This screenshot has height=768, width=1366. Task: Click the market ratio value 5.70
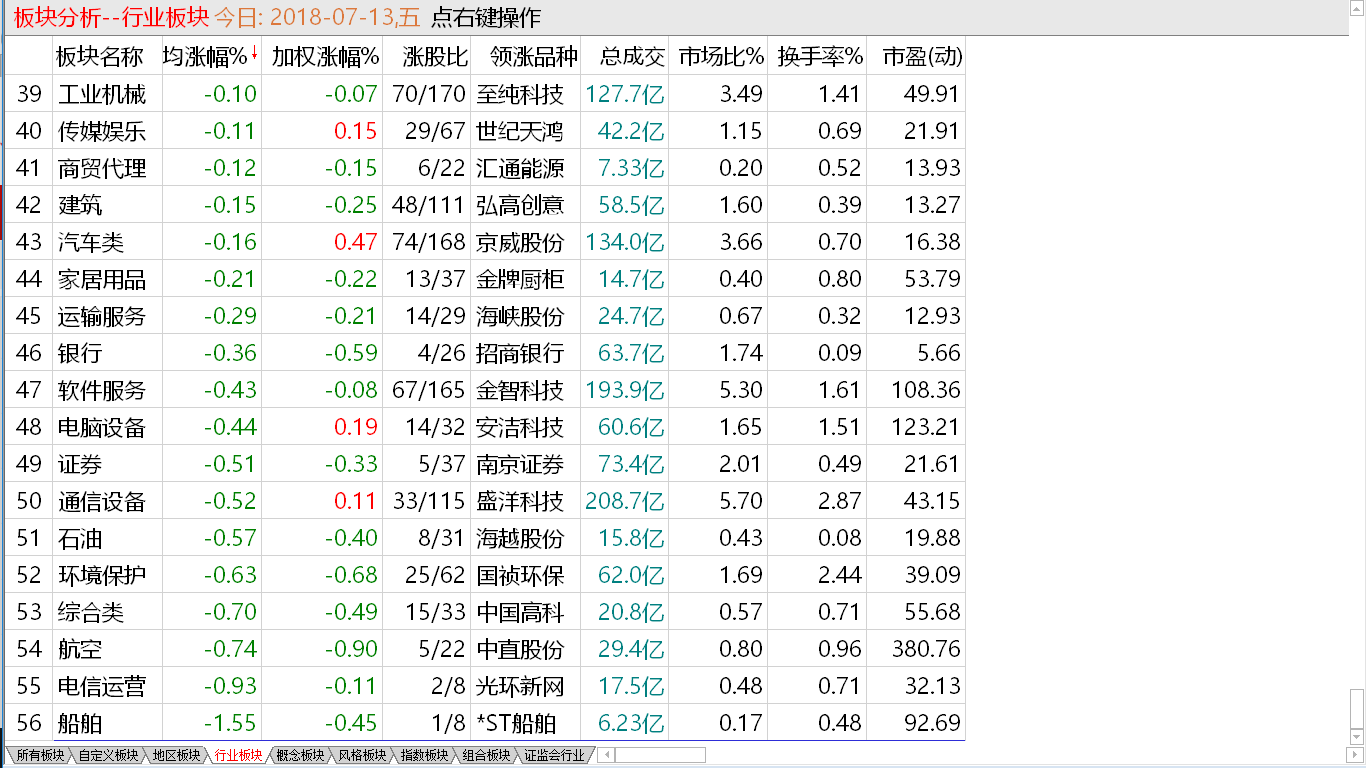tap(741, 501)
